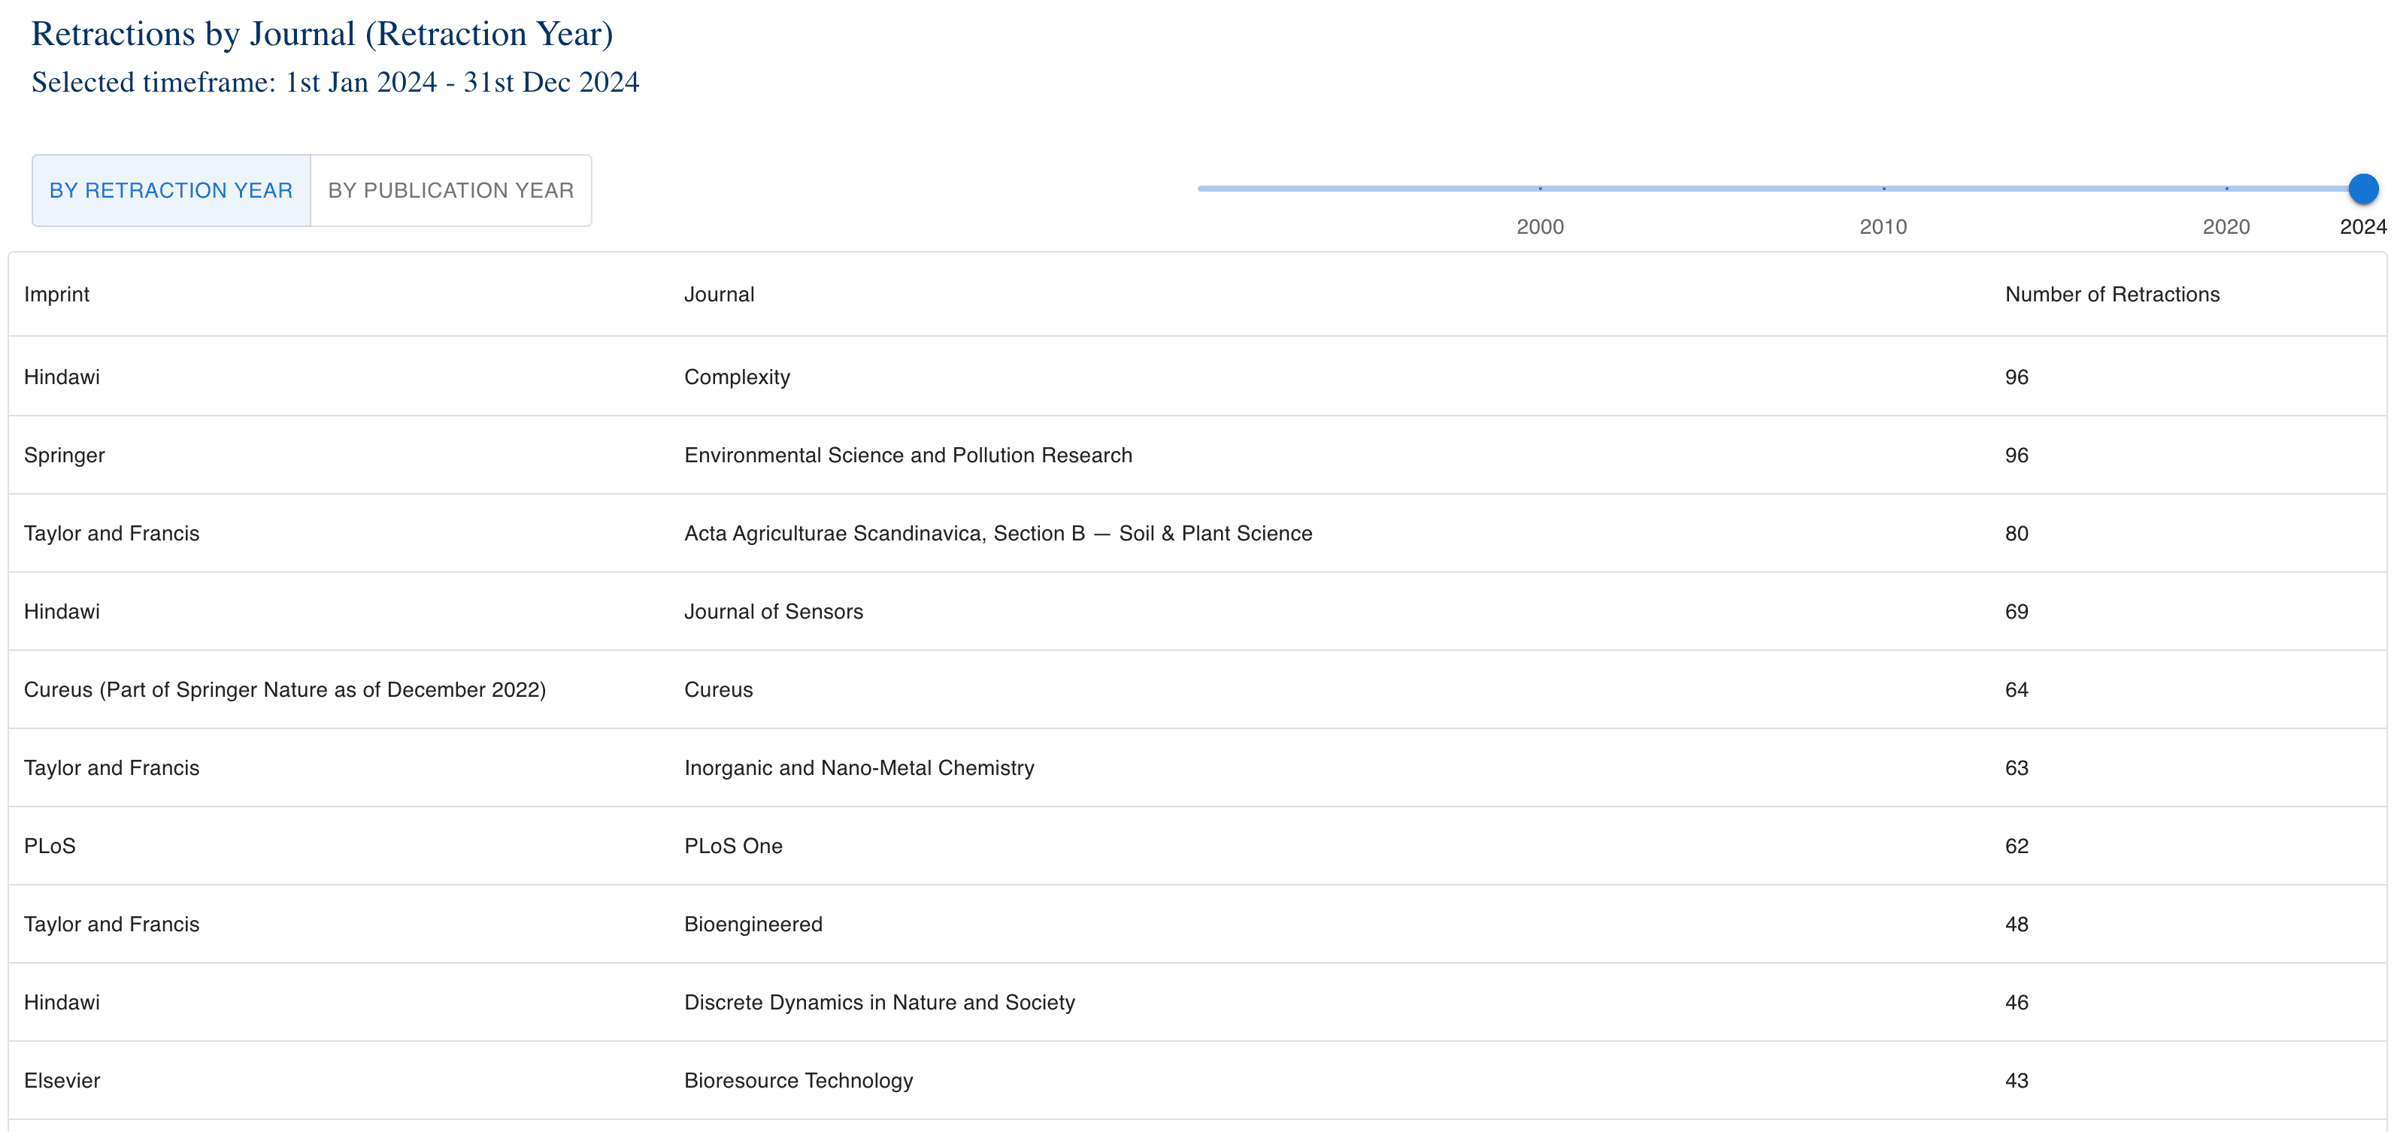Viewport: 2400px width, 1132px height.
Task: Click the Journal column header
Action: [x=719, y=294]
